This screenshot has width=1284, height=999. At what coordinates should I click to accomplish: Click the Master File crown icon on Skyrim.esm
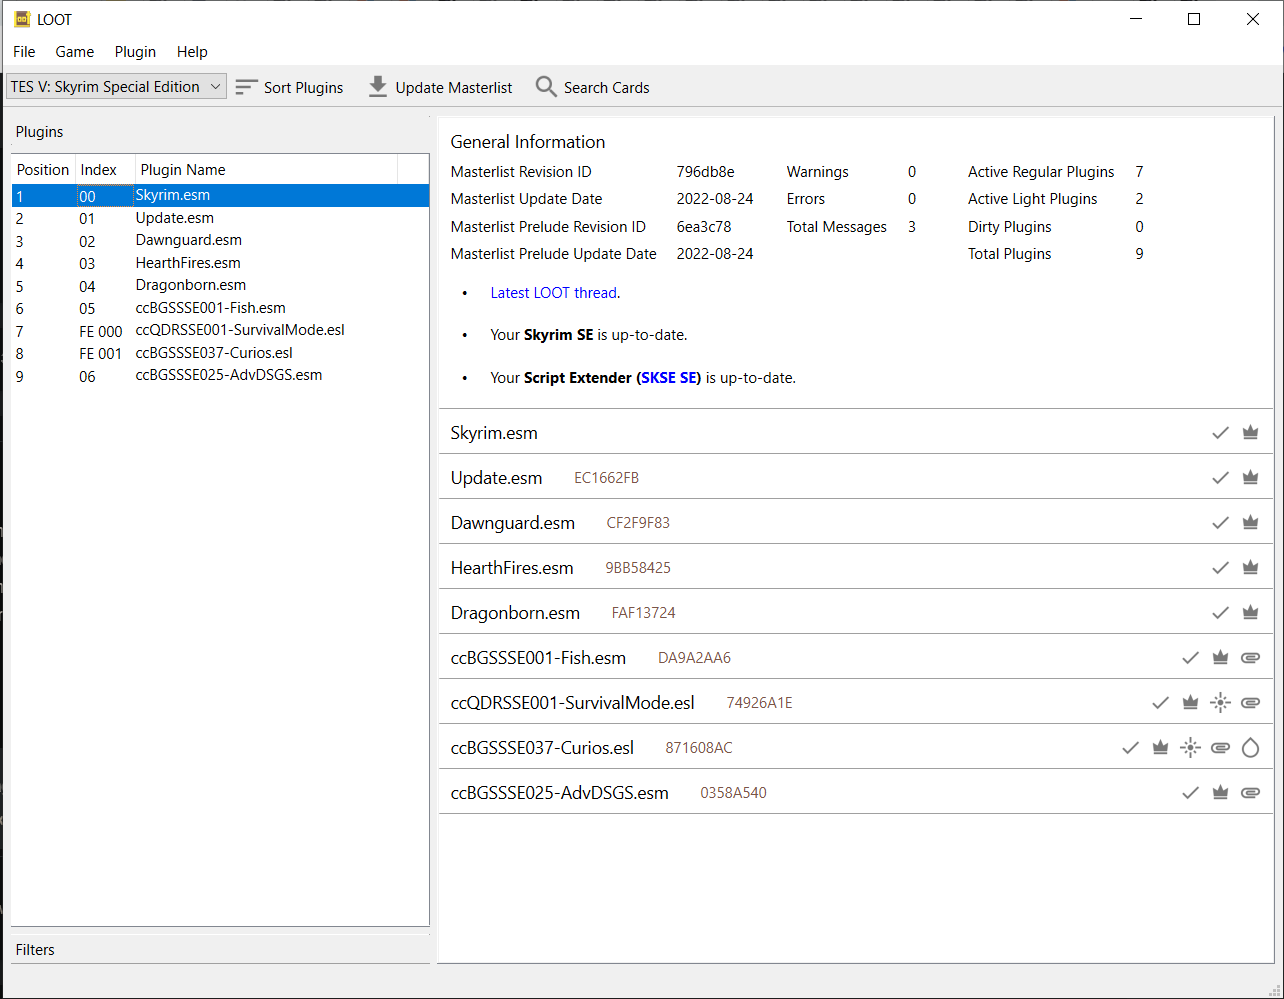(1250, 432)
